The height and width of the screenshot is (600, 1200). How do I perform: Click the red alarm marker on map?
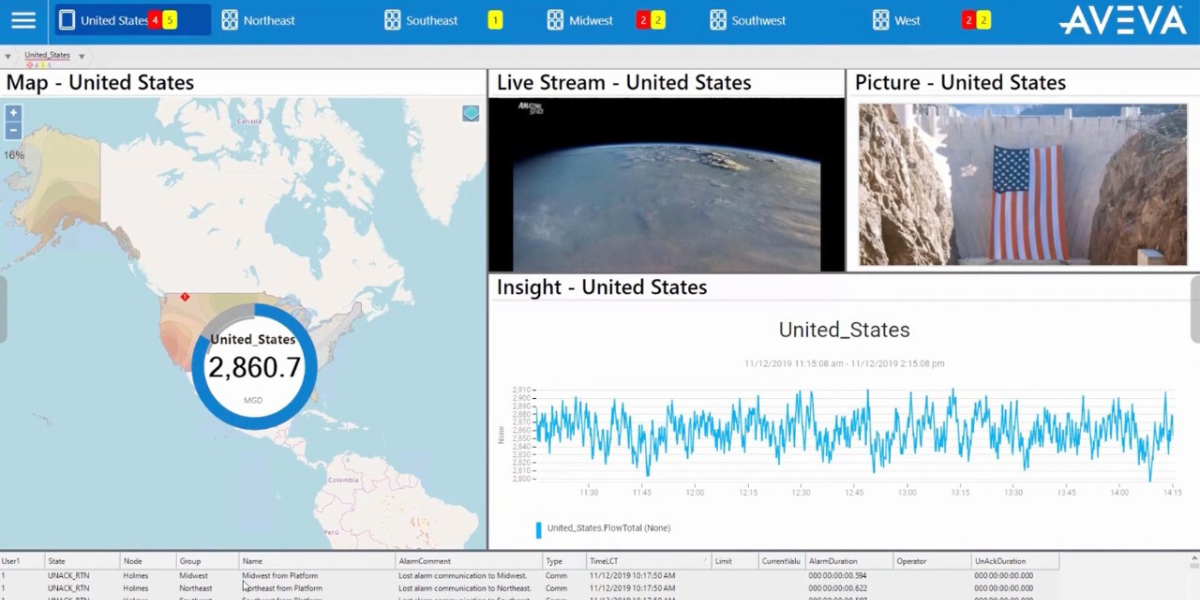tap(185, 297)
